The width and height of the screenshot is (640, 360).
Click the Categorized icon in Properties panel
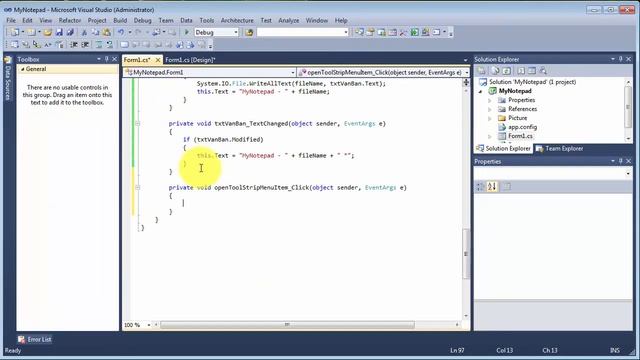pyautogui.click(x=480, y=187)
